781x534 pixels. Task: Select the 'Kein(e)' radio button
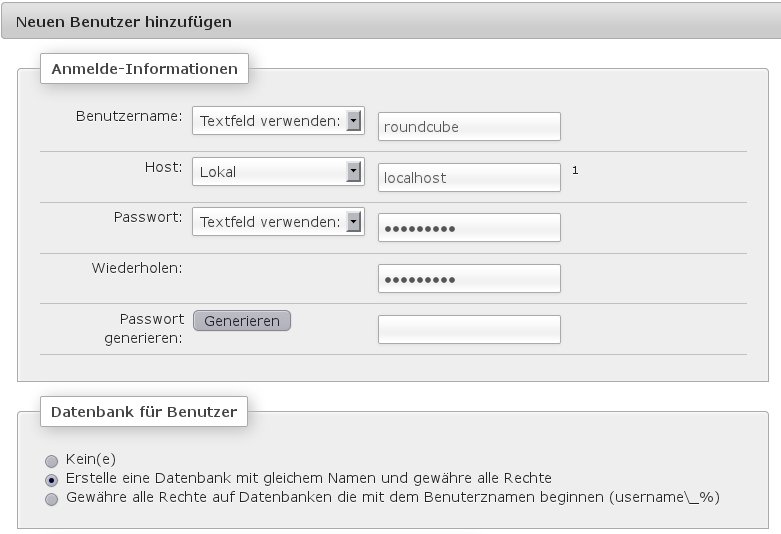click(x=52, y=461)
